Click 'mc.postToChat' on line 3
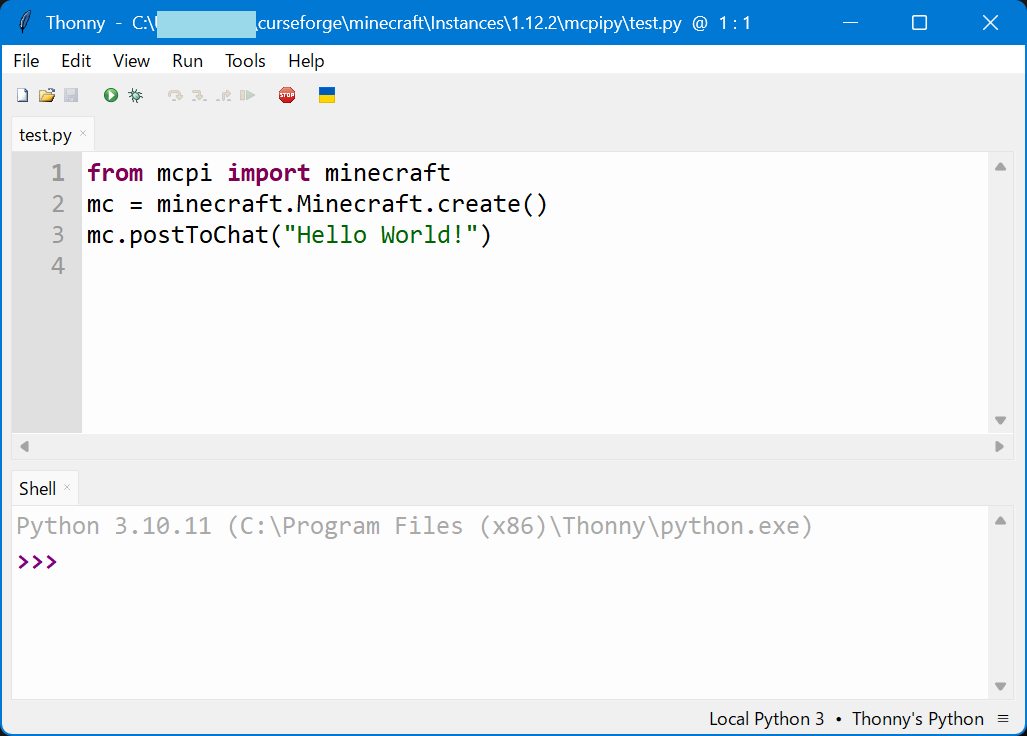Screen dimensions: 1027x736 point(178,235)
